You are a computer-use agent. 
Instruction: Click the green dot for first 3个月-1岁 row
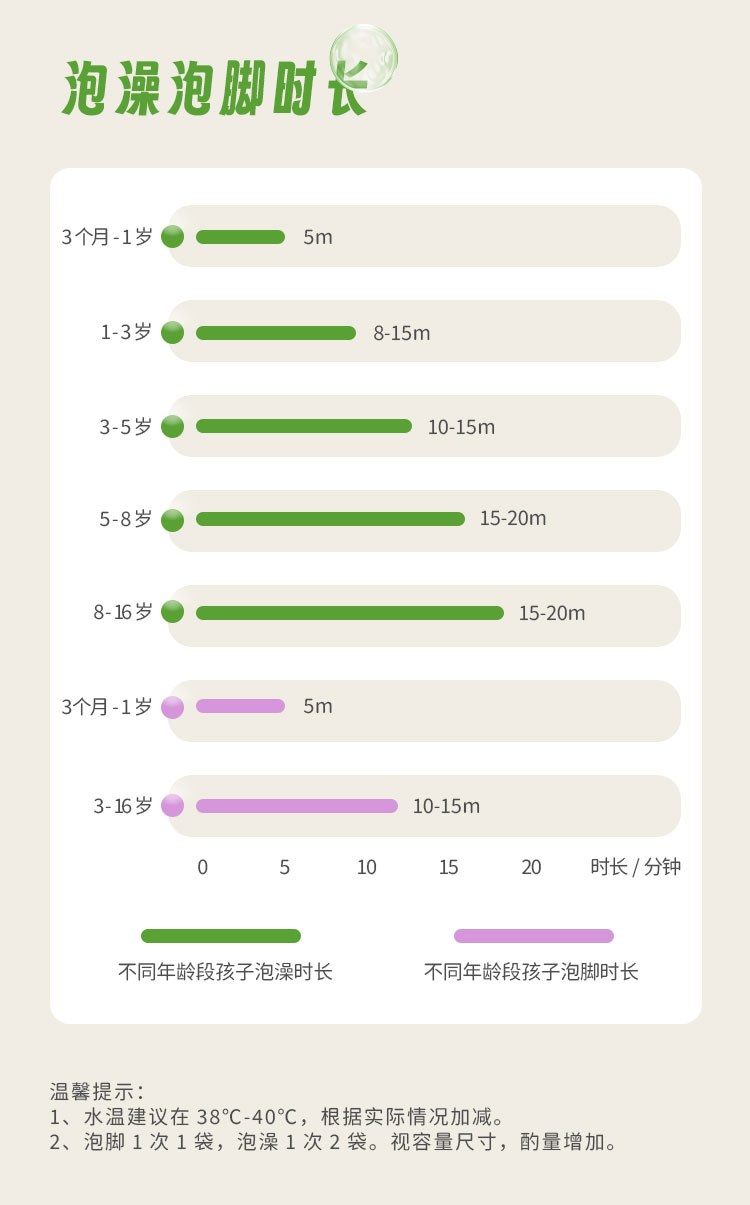tap(173, 237)
